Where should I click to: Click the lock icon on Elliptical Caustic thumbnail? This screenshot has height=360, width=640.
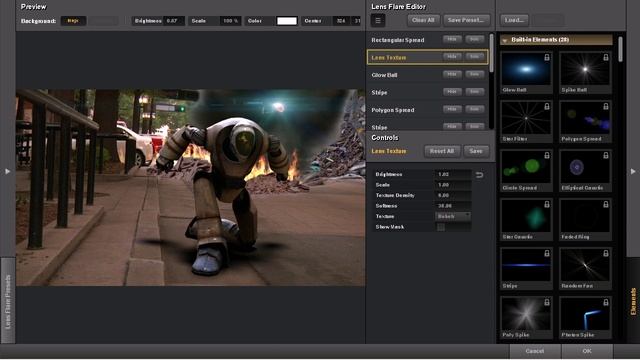[606, 156]
